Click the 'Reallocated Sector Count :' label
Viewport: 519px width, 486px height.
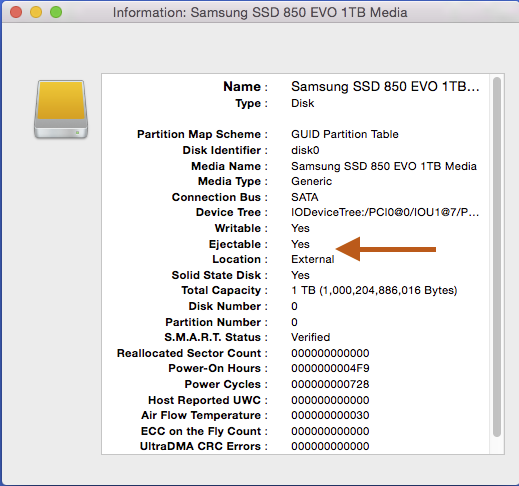point(192,353)
